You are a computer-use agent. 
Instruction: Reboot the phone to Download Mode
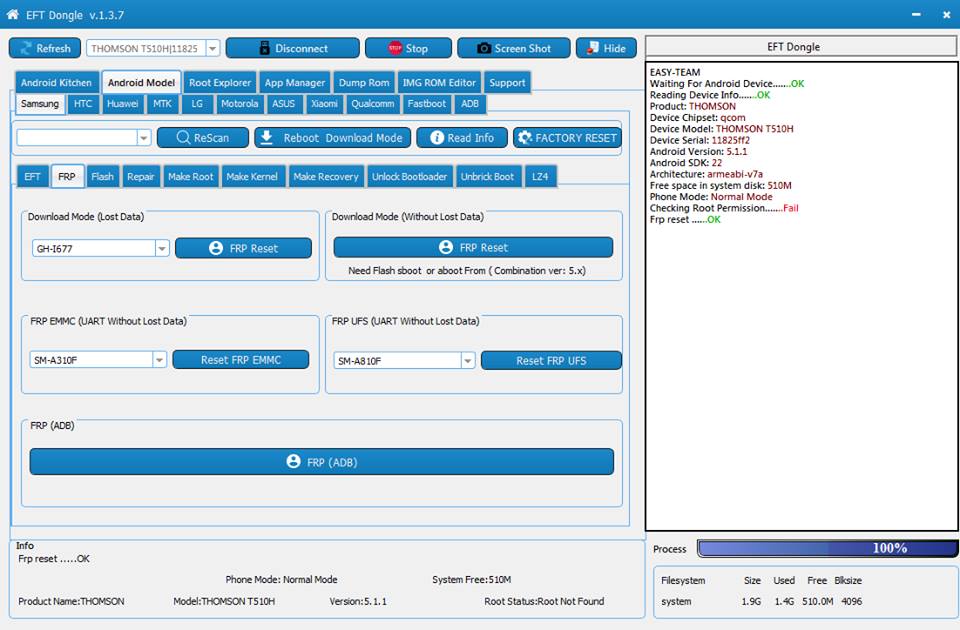pyautogui.click(x=332, y=138)
